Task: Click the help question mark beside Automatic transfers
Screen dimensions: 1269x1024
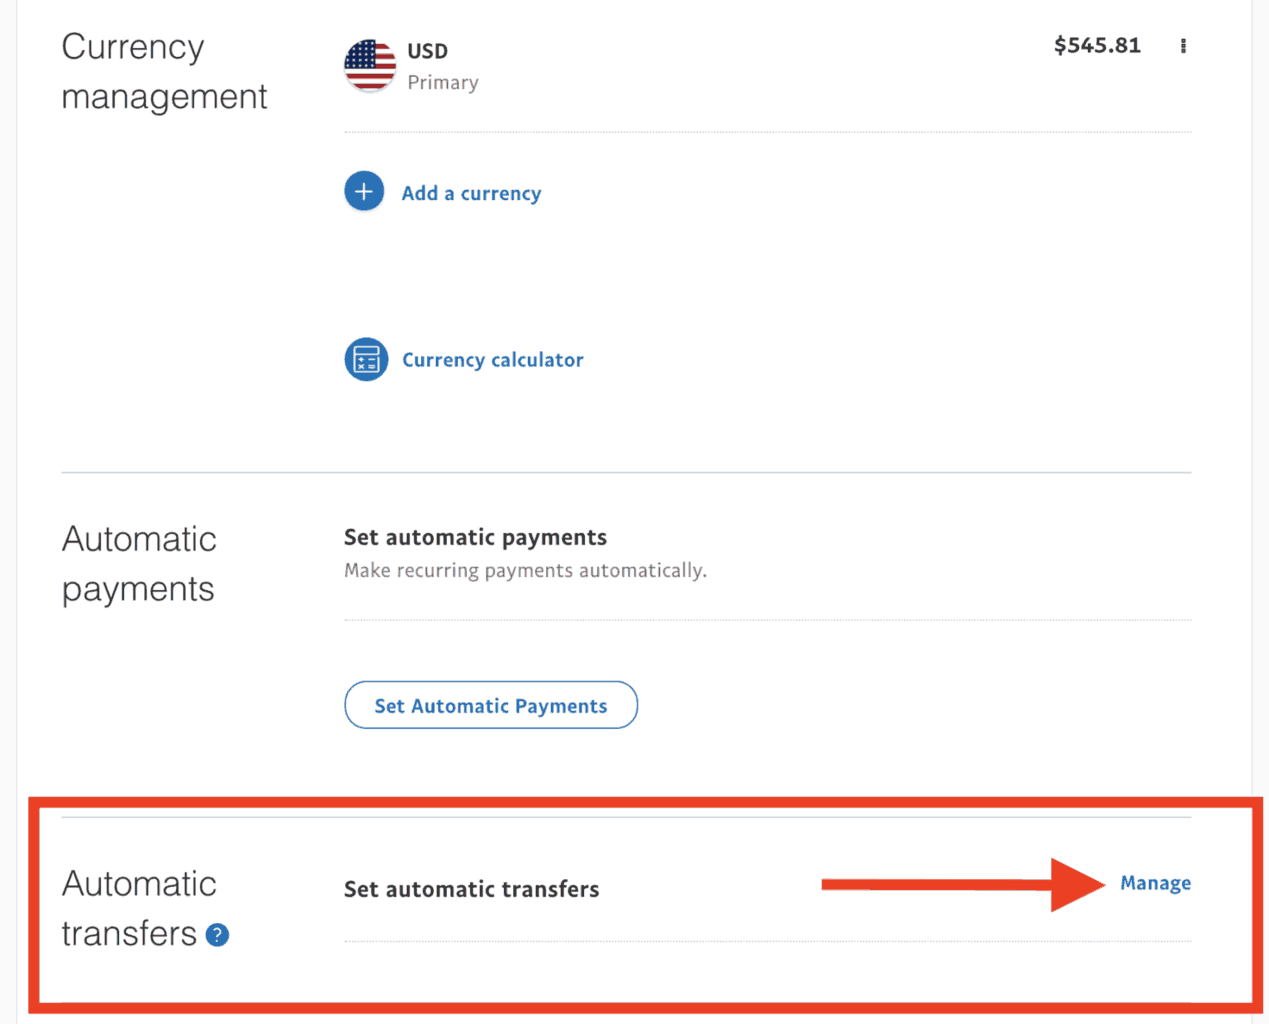Action: [217, 935]
